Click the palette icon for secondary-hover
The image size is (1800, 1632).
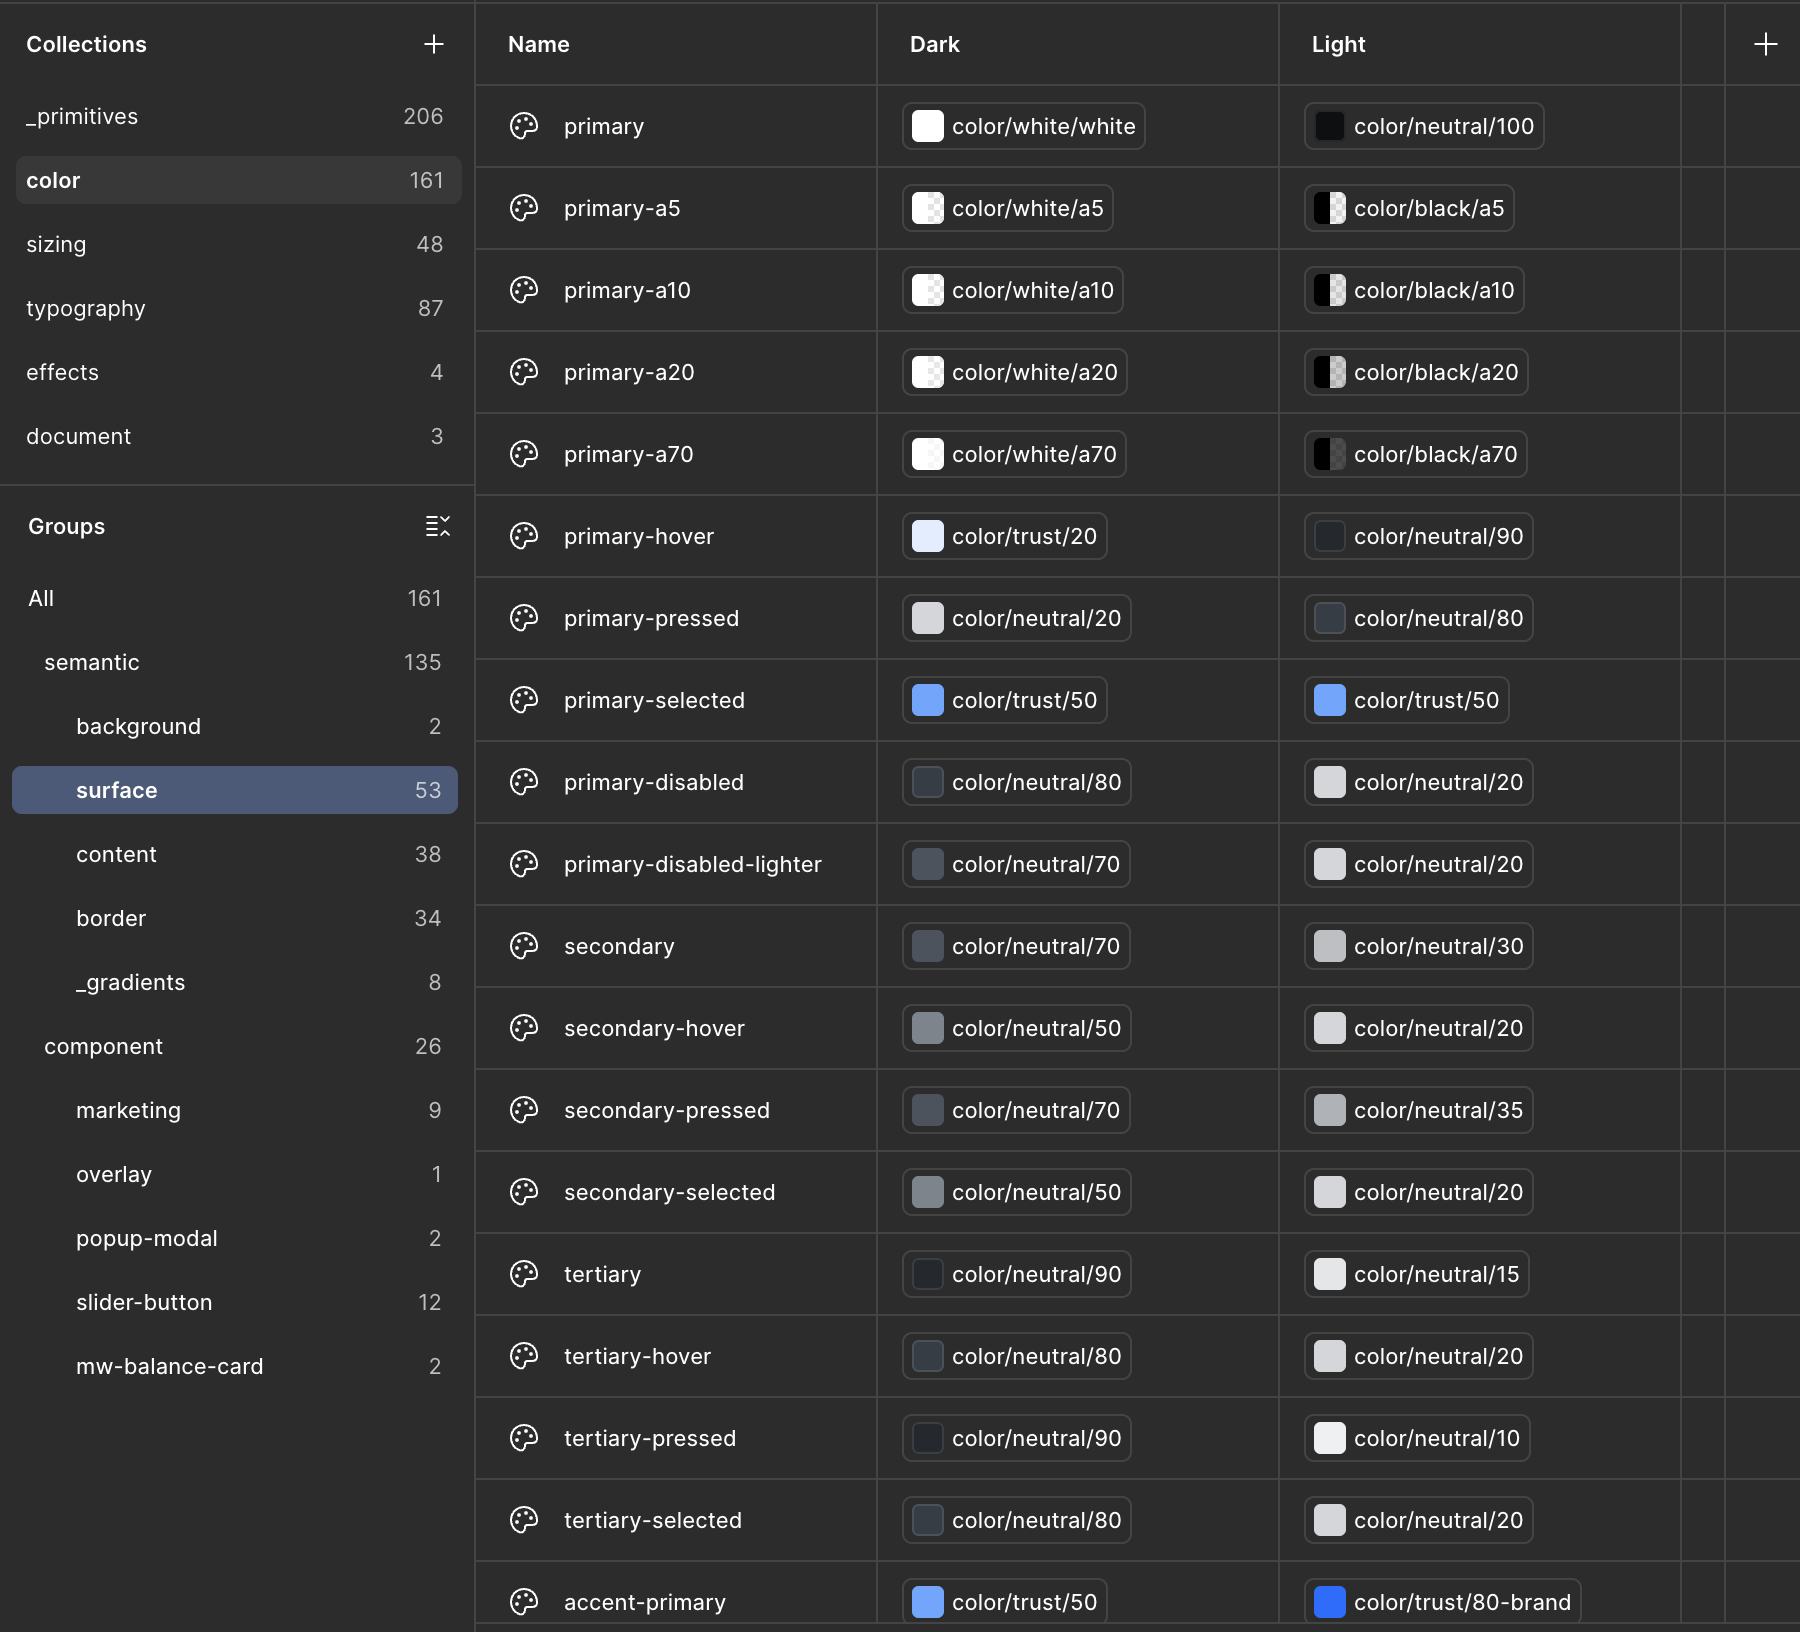click(524, 1028)
